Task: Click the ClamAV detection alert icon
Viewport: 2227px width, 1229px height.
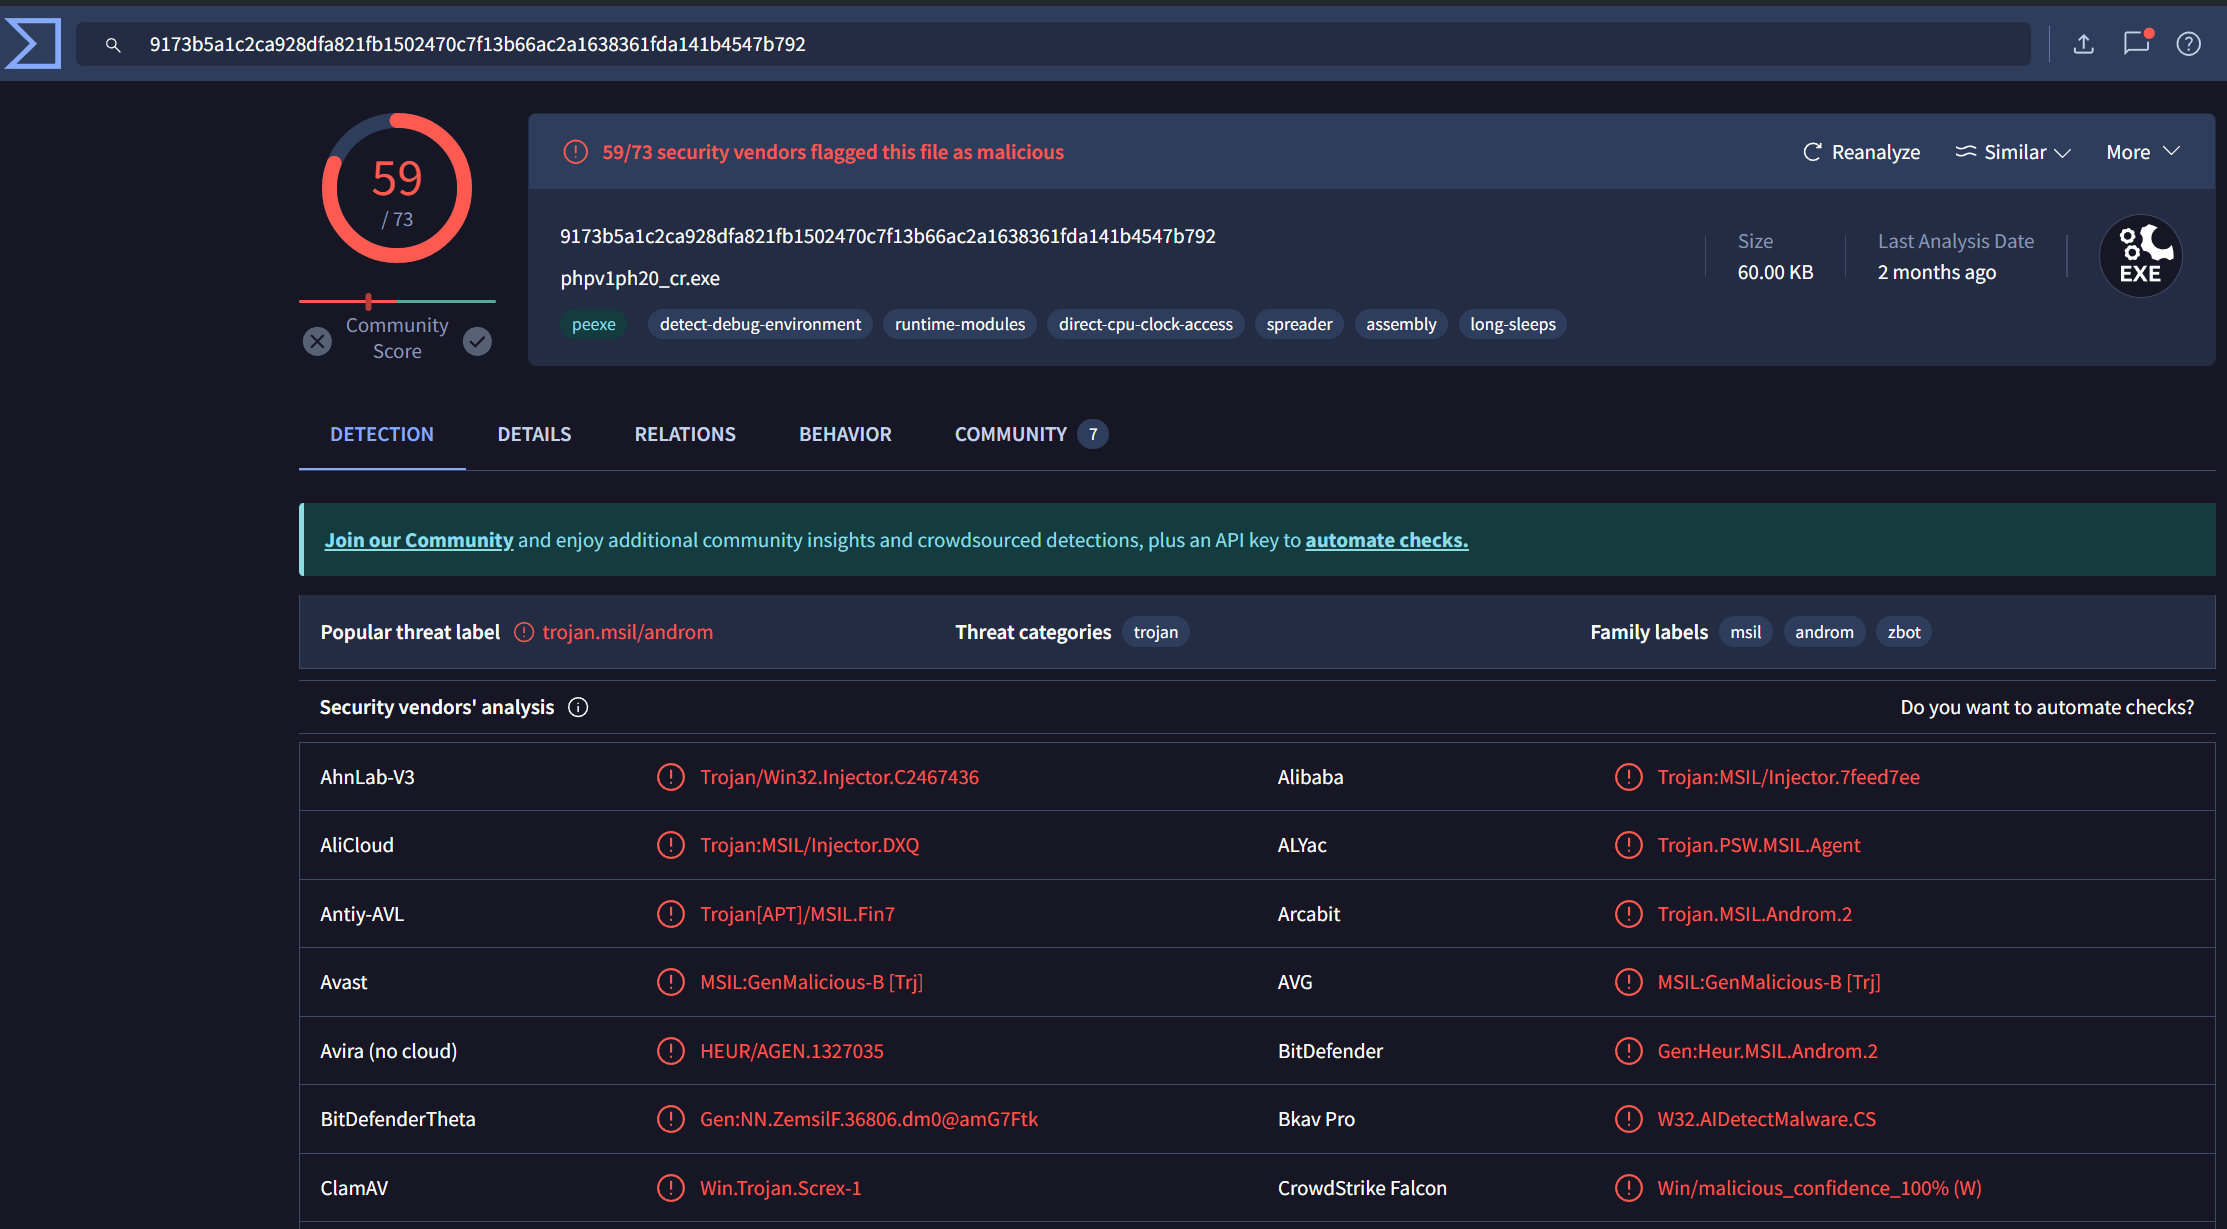Action: pyautogui.click(x=671, y=1188)
